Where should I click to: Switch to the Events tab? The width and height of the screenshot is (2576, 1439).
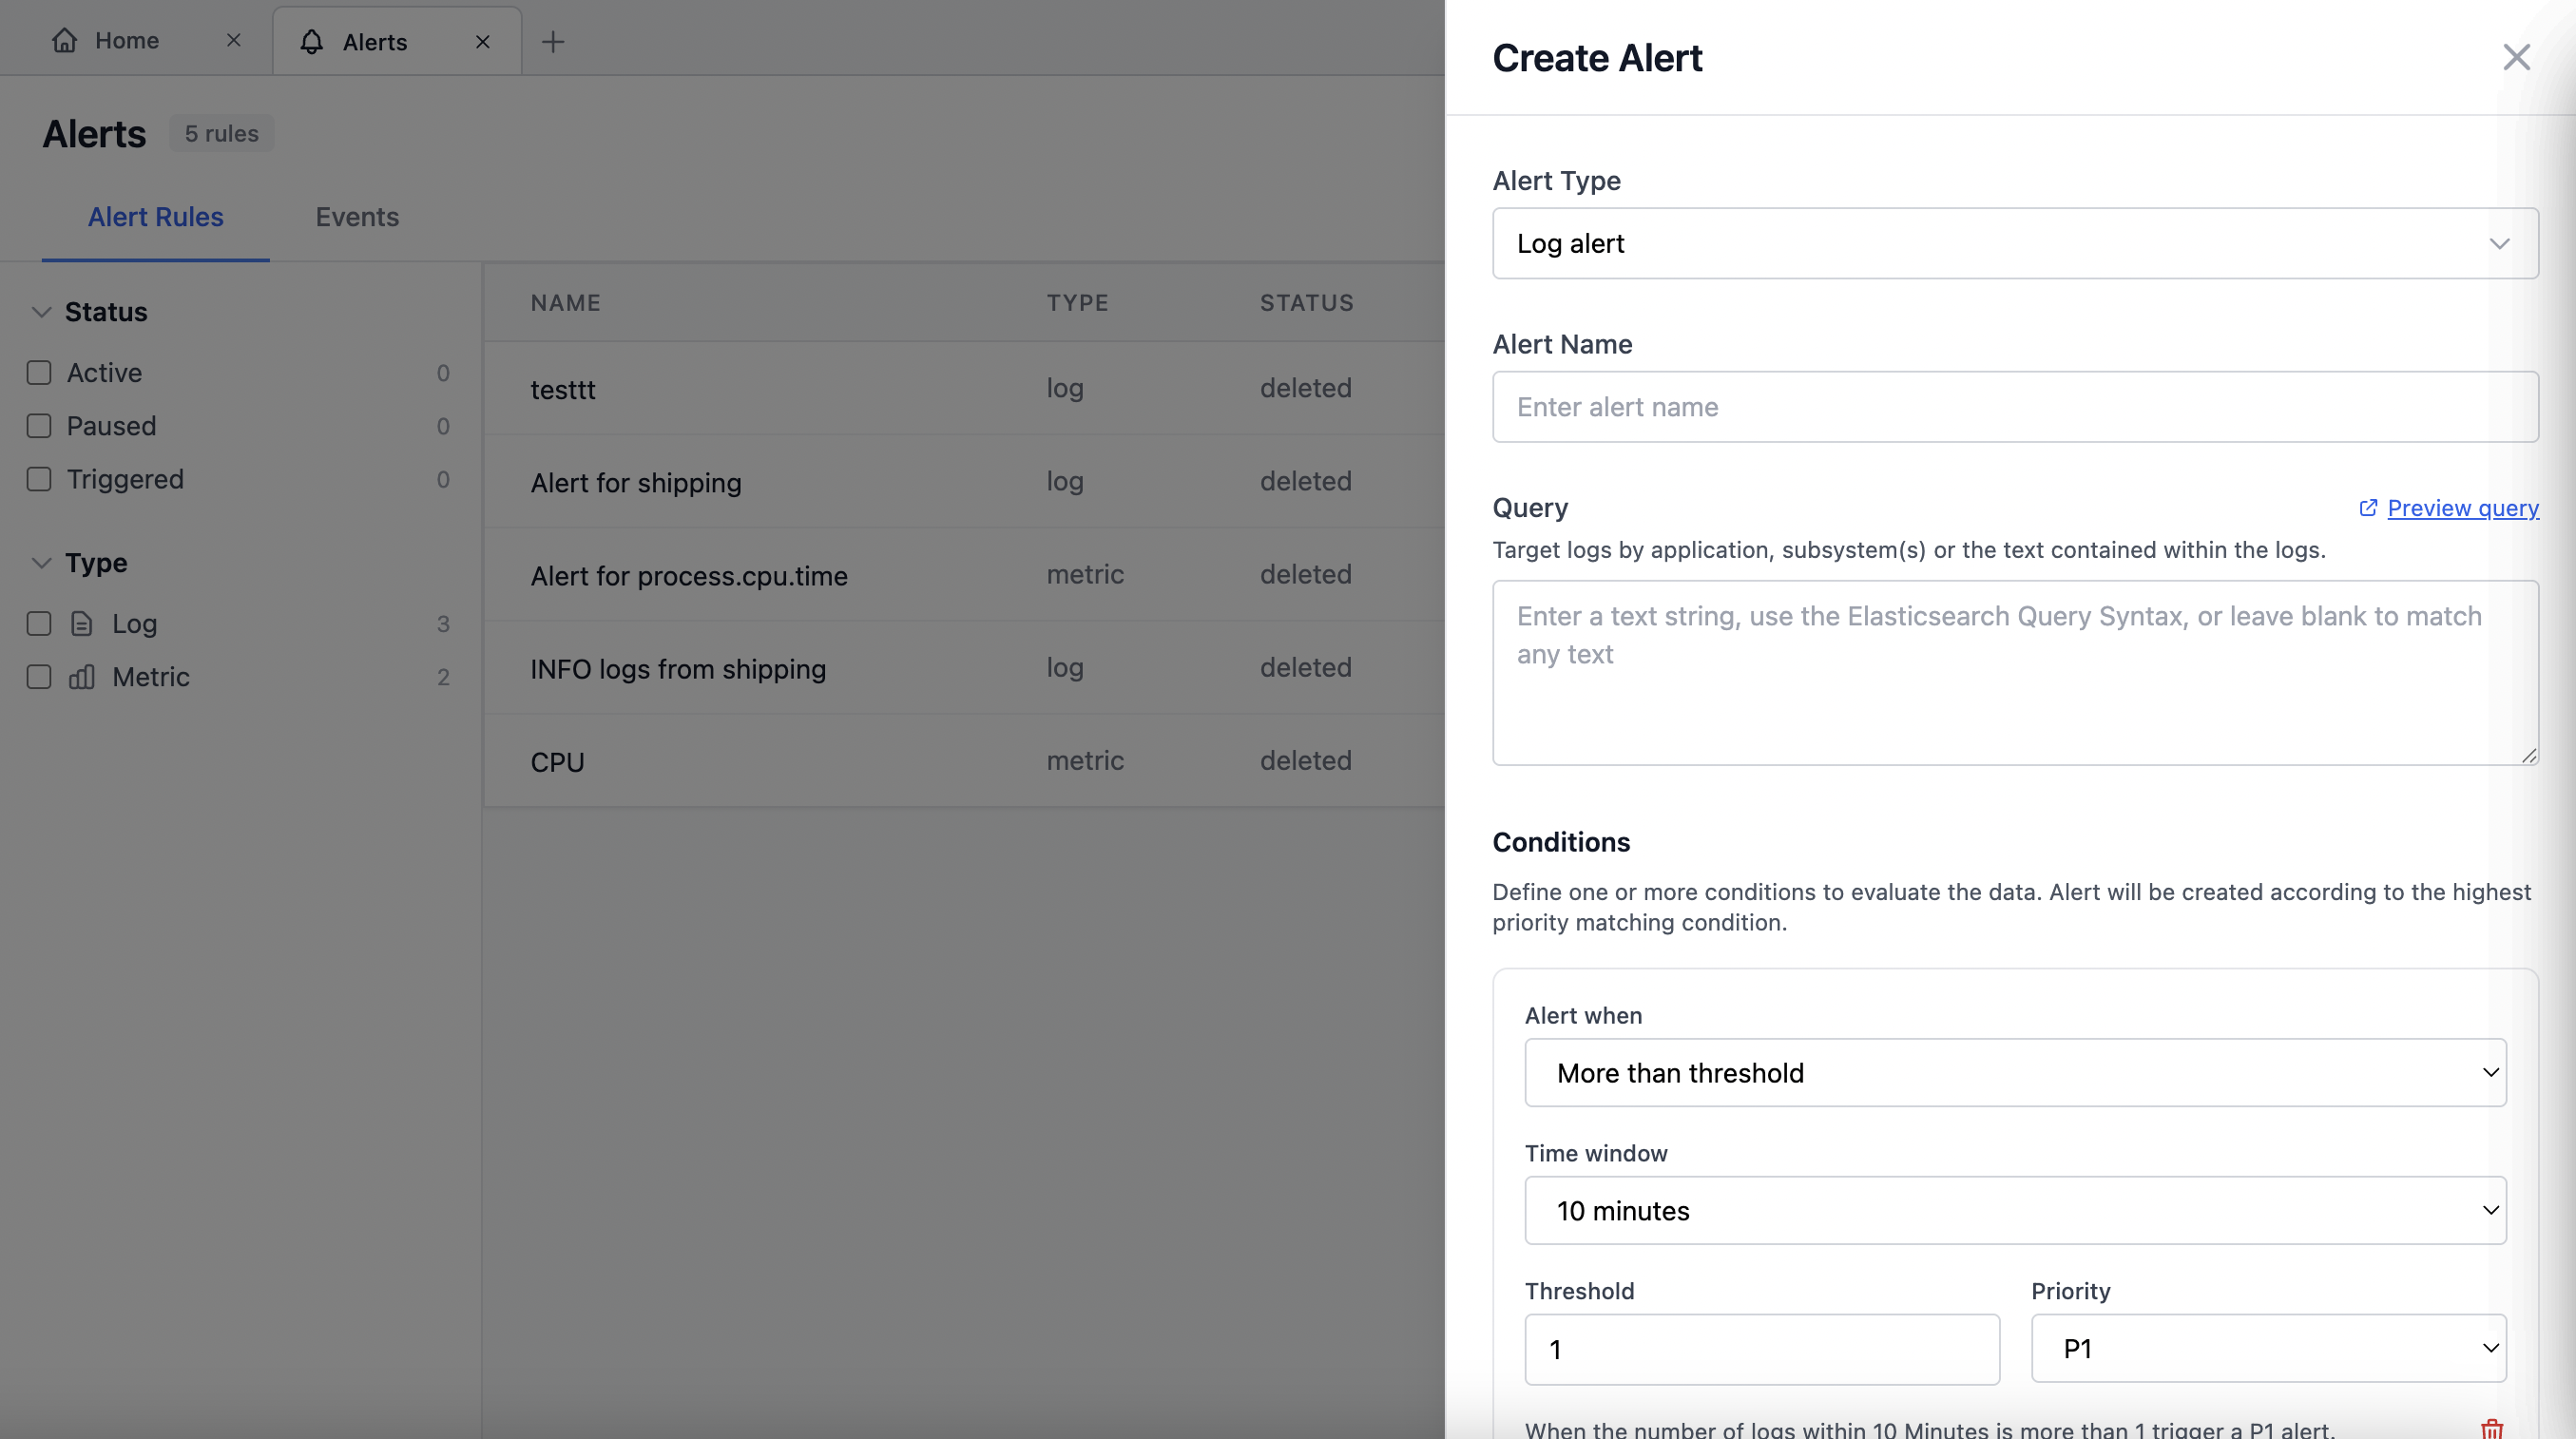(357, 217)
